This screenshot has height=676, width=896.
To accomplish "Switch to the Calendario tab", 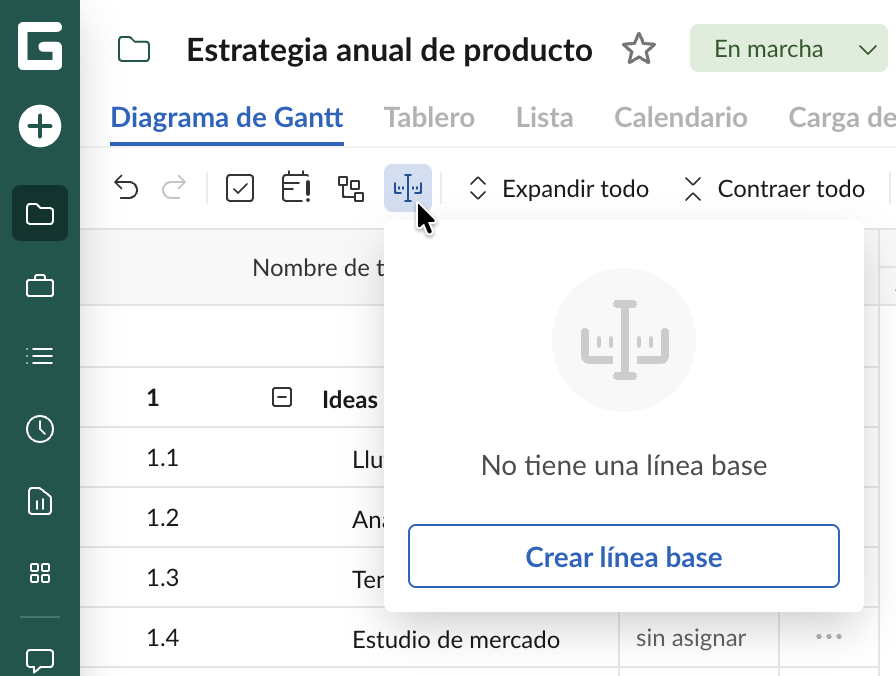I will point(681,118).
